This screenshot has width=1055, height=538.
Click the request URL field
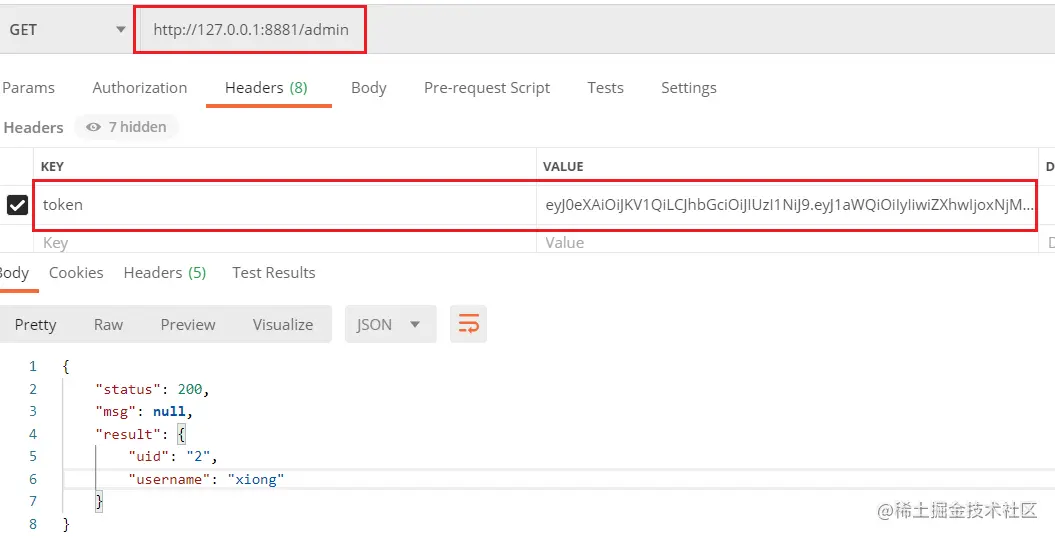(250, 30)
